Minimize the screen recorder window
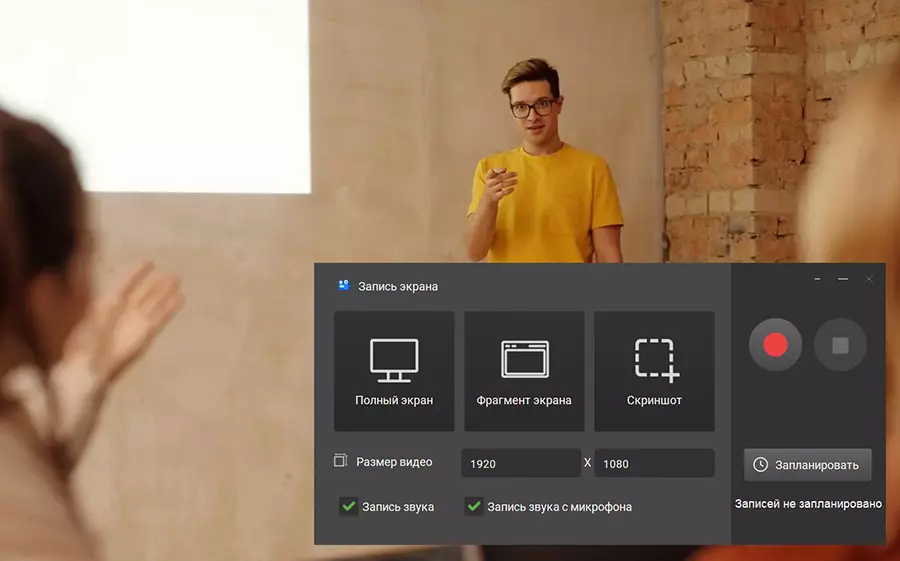The width and height of the screenshot is (900, 561). coord(843,279)
